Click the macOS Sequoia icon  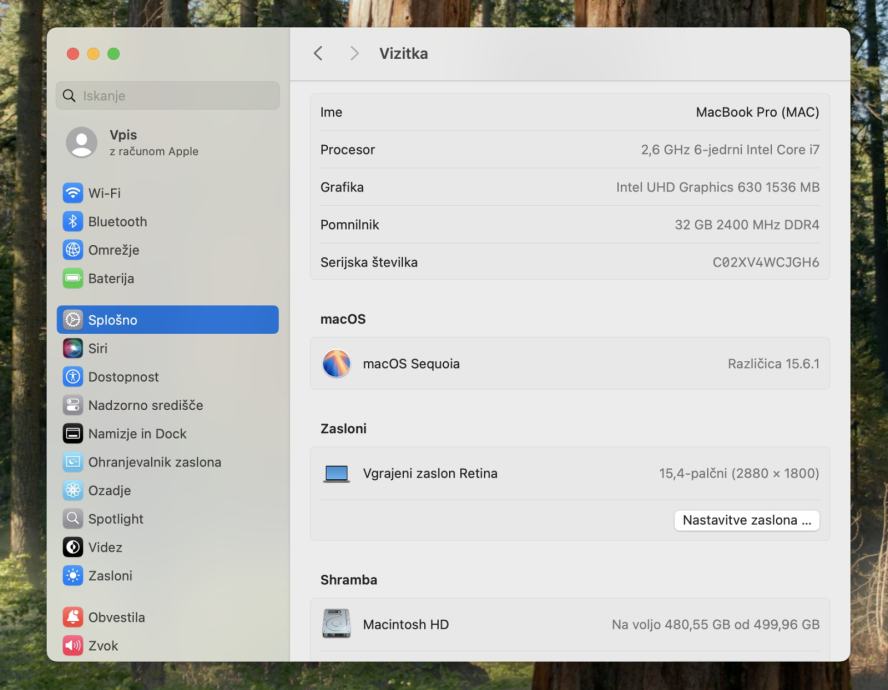(x=337, y=364)
